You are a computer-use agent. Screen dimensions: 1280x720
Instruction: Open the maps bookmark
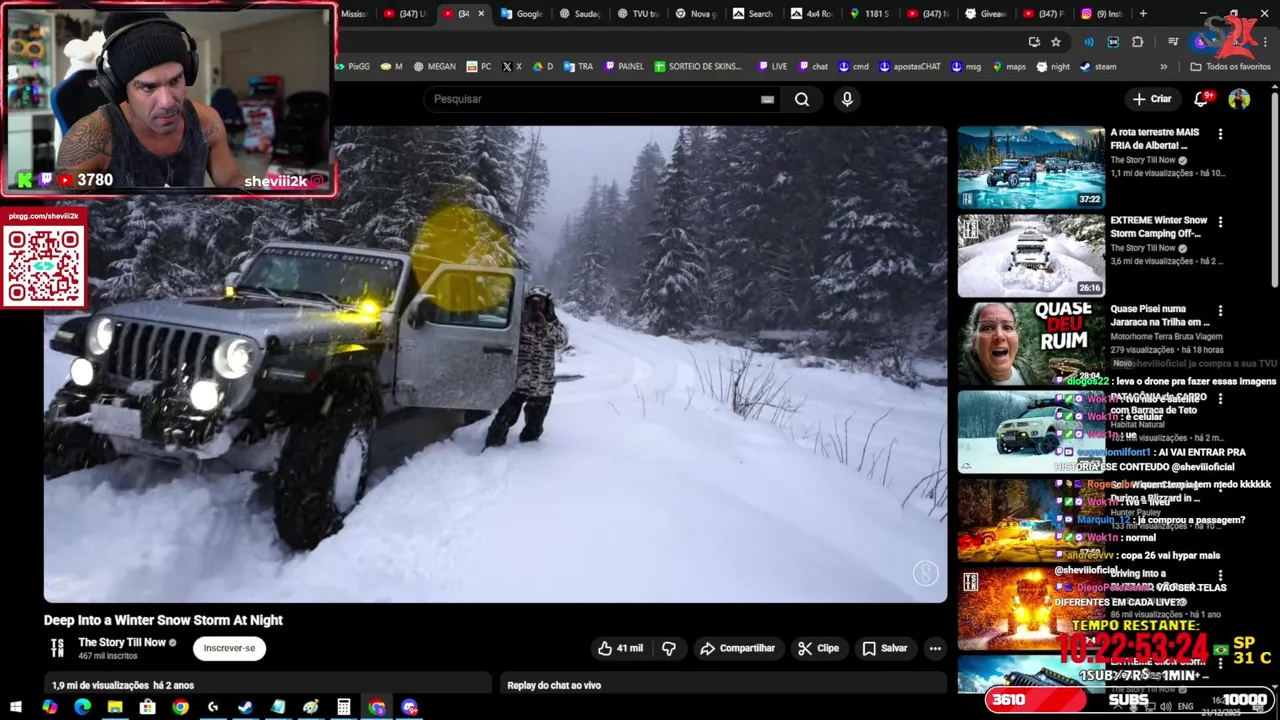tap(1008, 67)
